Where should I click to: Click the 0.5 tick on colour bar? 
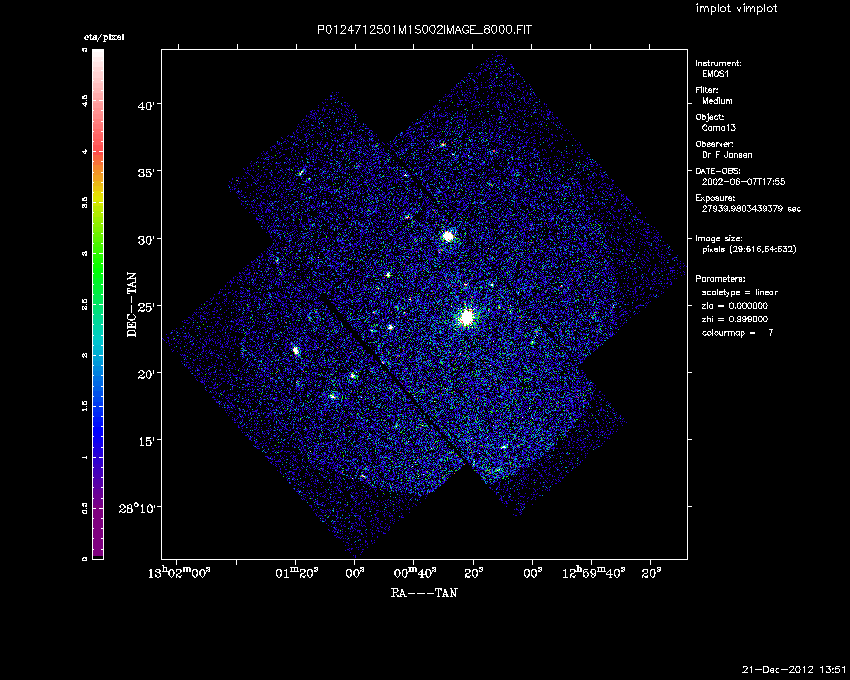(x=85, y=508)
